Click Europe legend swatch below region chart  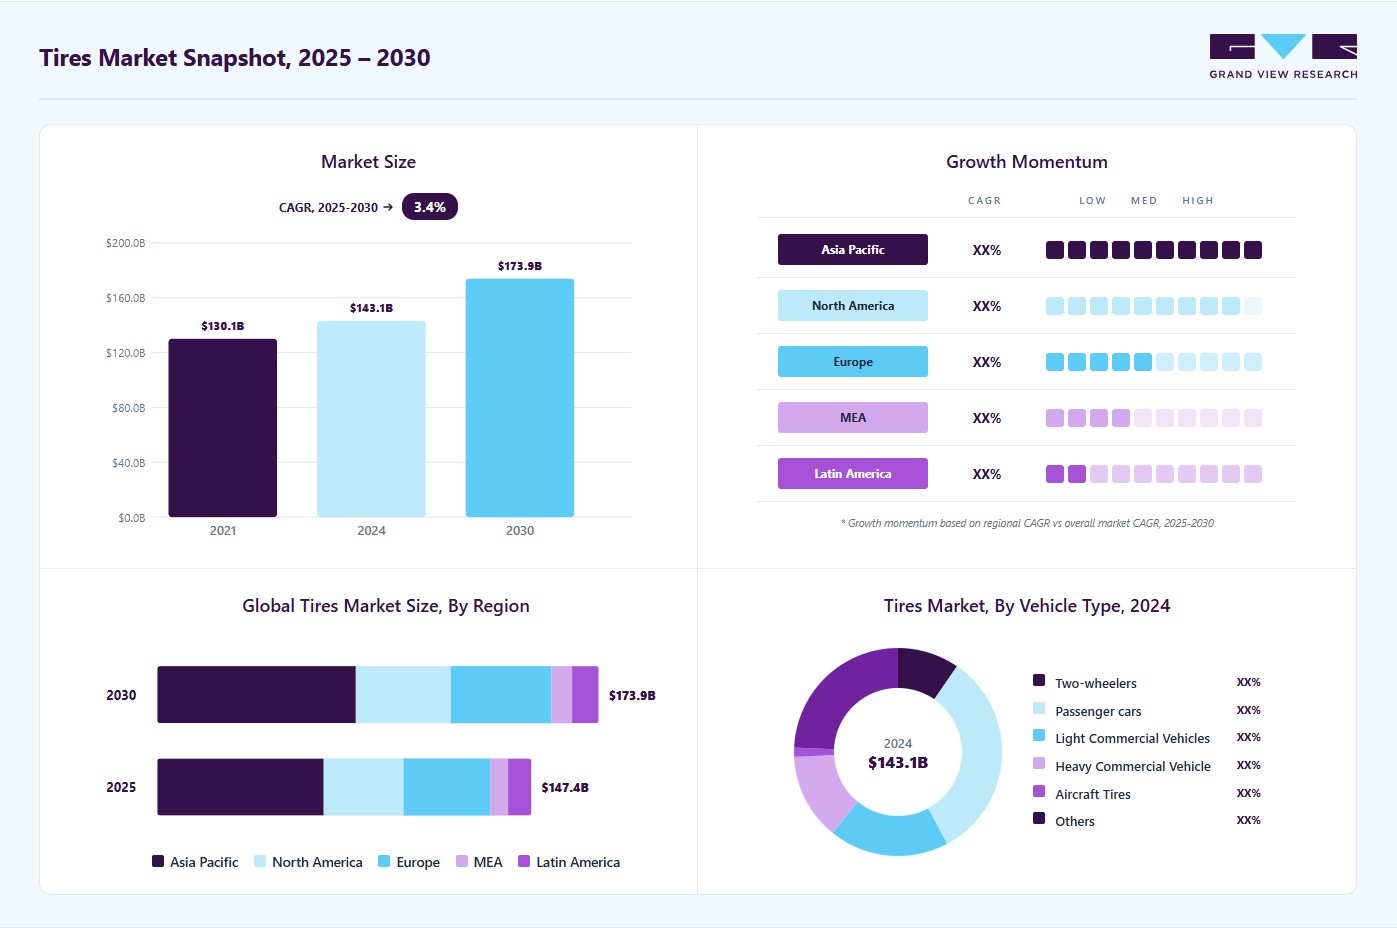coord(384,861)
